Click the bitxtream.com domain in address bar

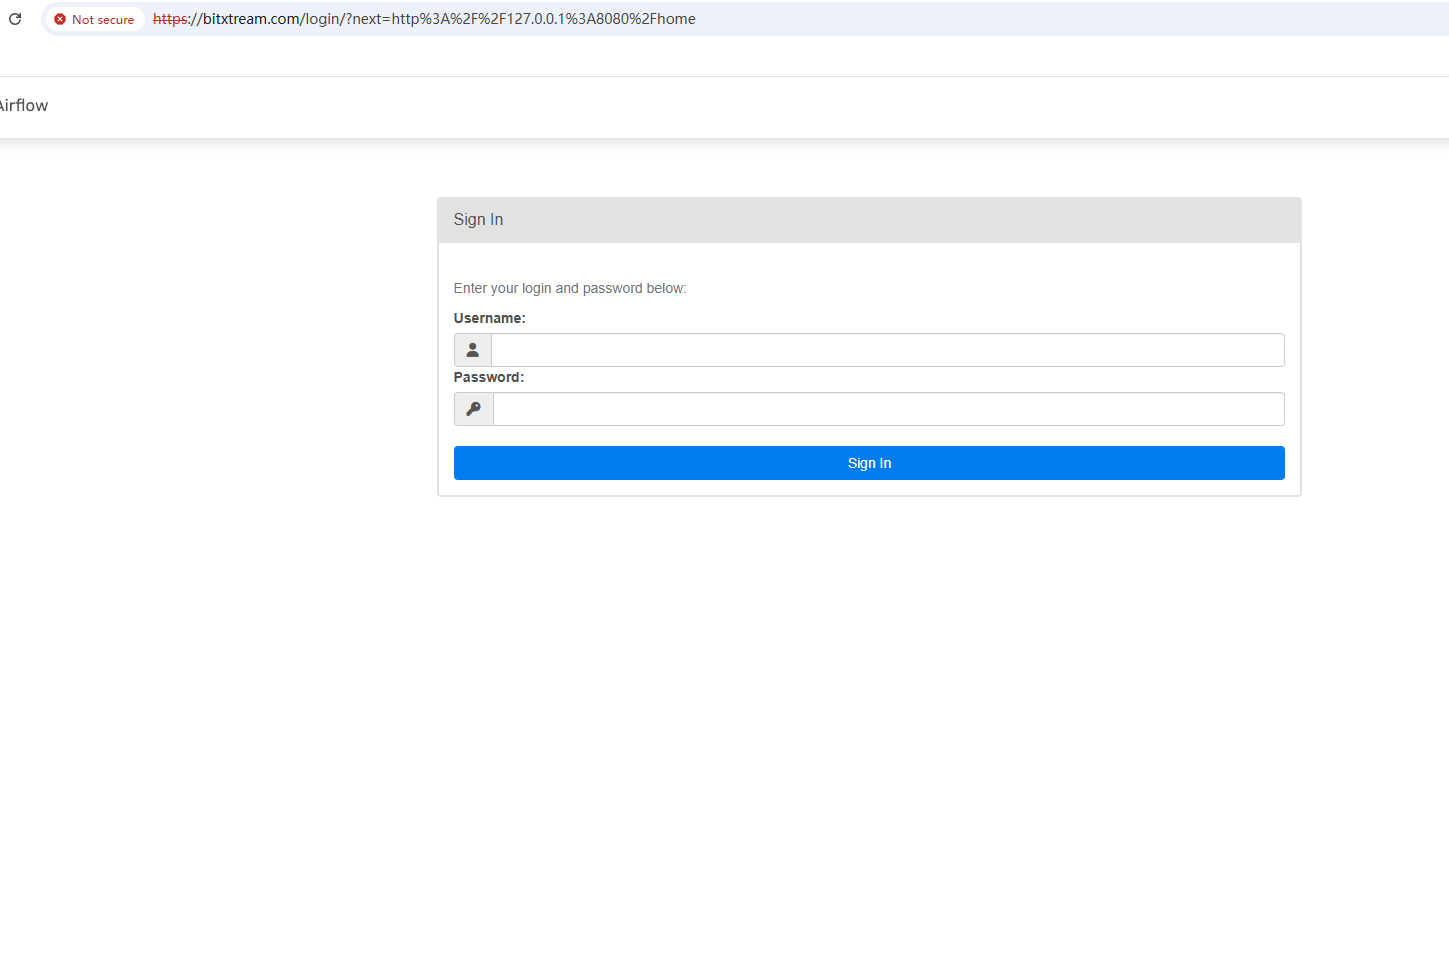(251, 19)
